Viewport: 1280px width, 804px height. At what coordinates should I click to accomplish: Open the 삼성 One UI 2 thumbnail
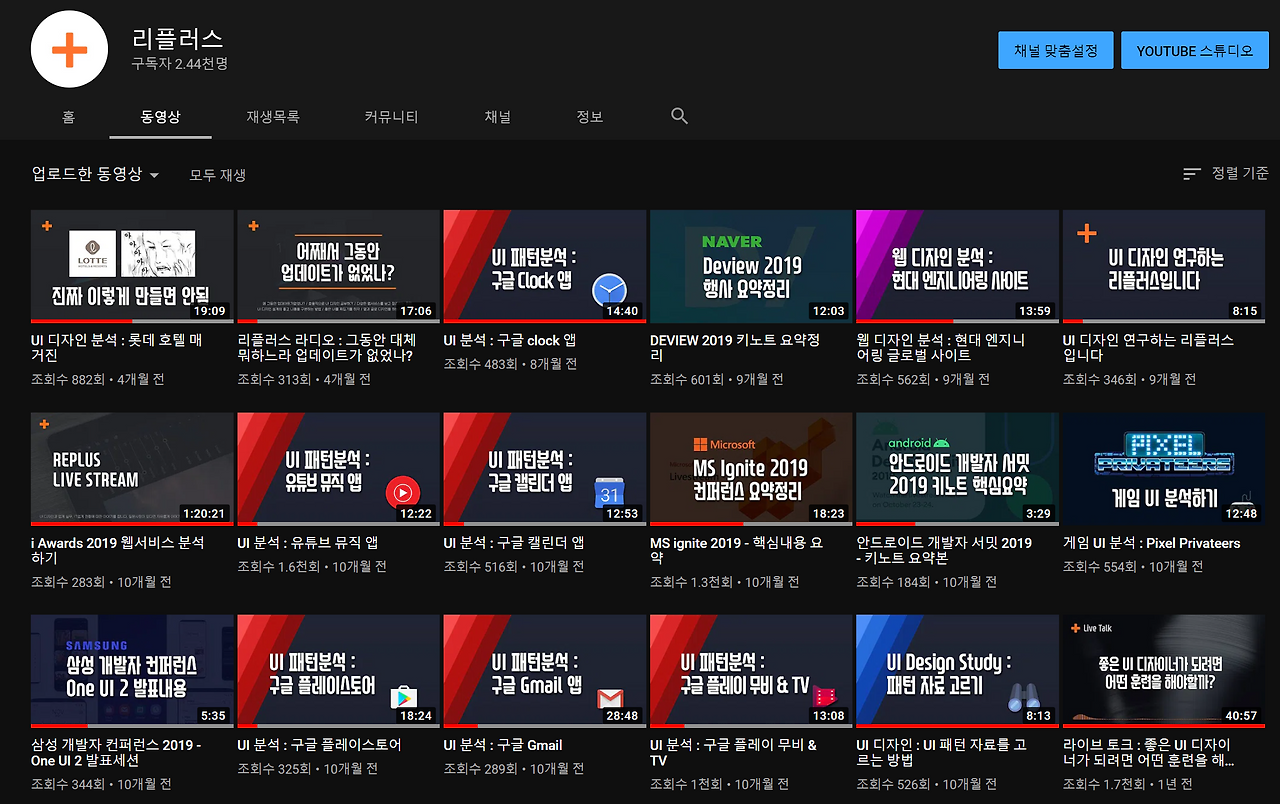click(132, 671)
